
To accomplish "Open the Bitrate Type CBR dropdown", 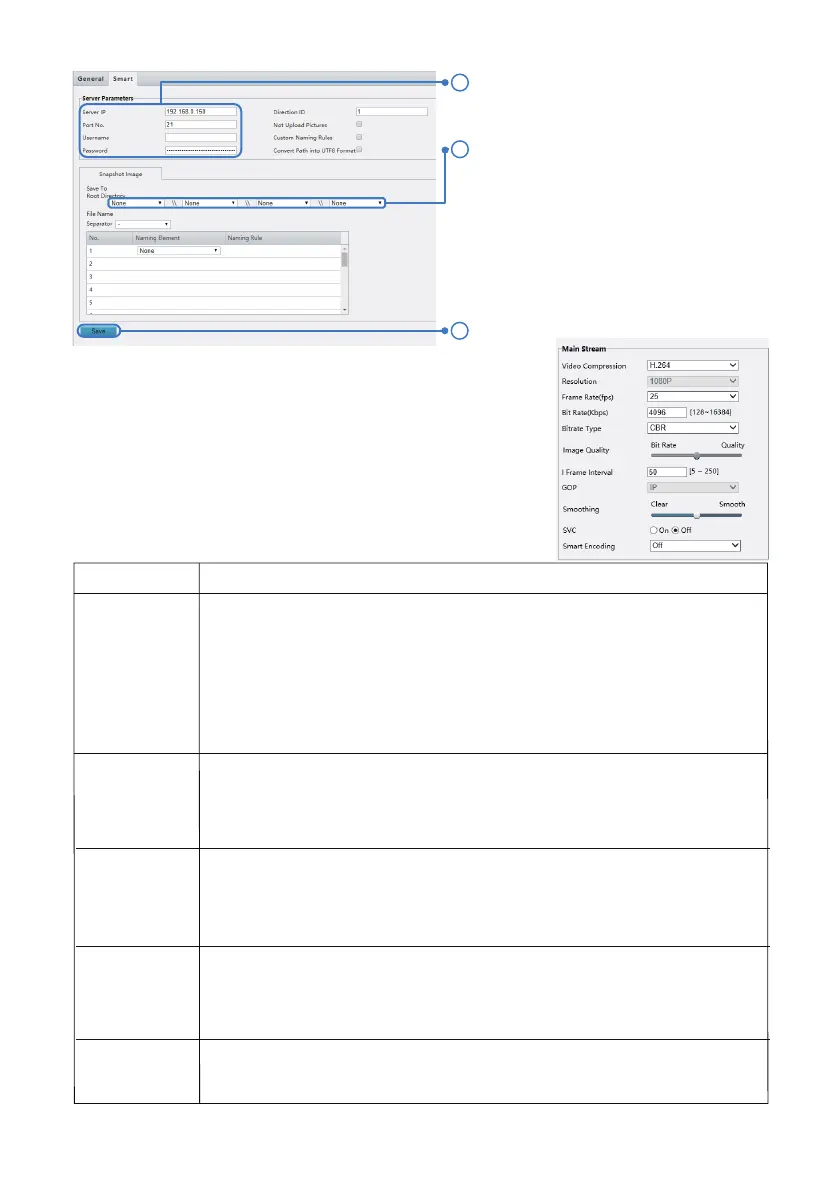I will (x=693, y=428).
